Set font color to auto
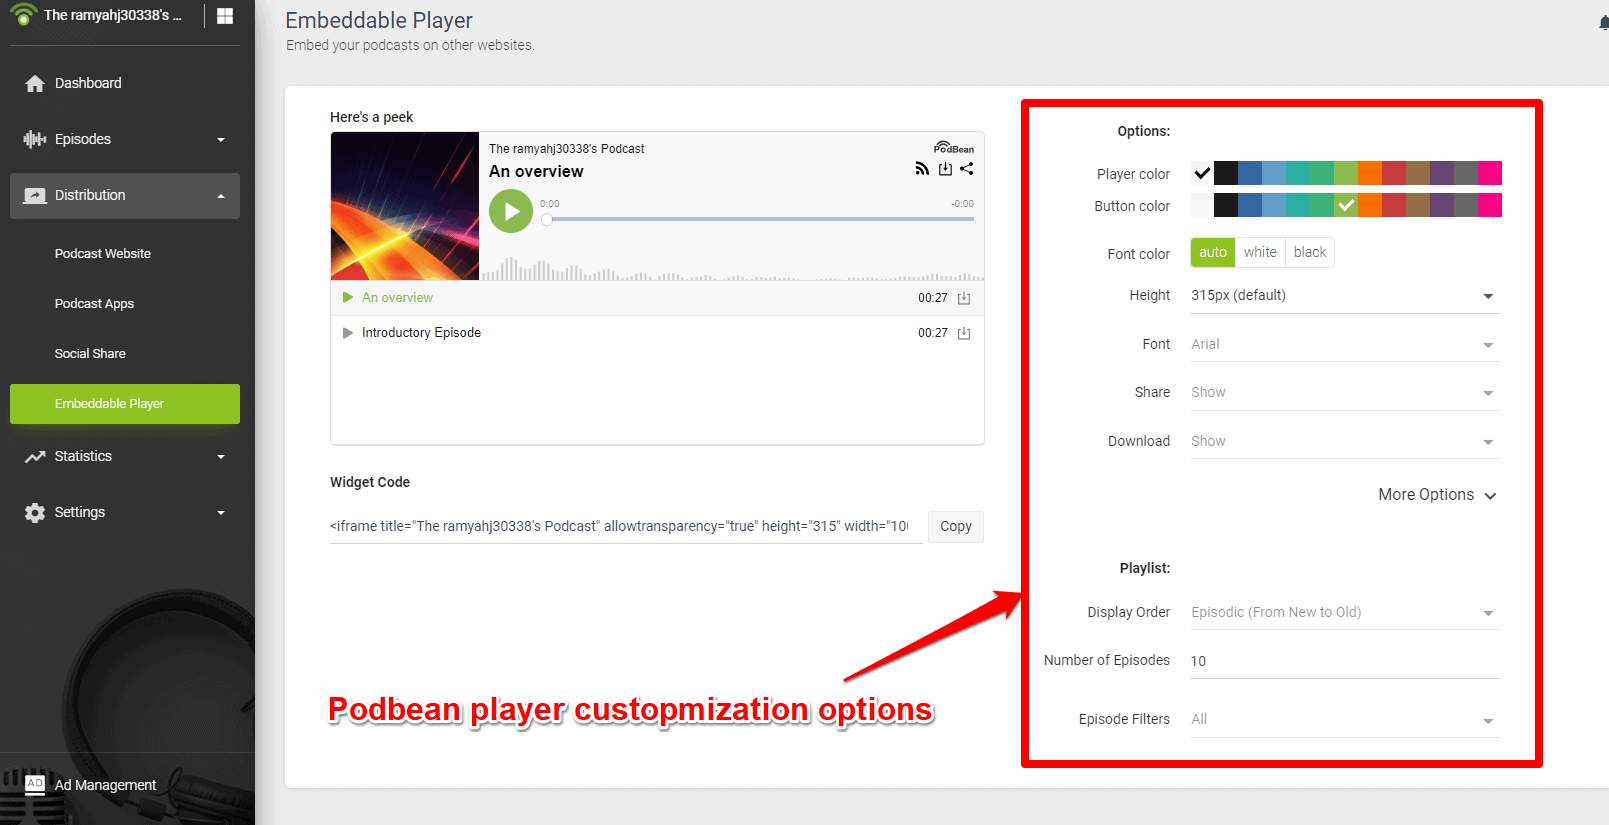1609x825 pixels. tap(1213, 252)
